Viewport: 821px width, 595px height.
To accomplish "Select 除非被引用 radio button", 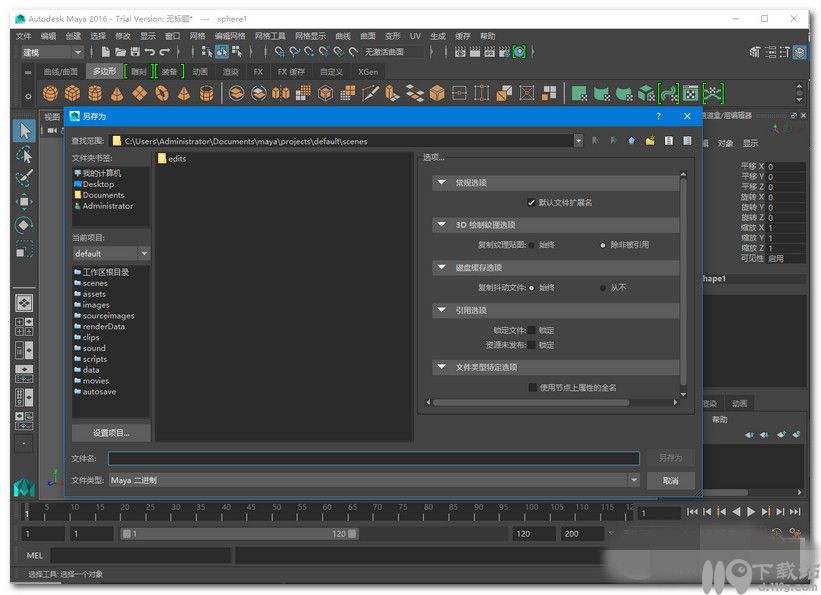I will (602, 244).
